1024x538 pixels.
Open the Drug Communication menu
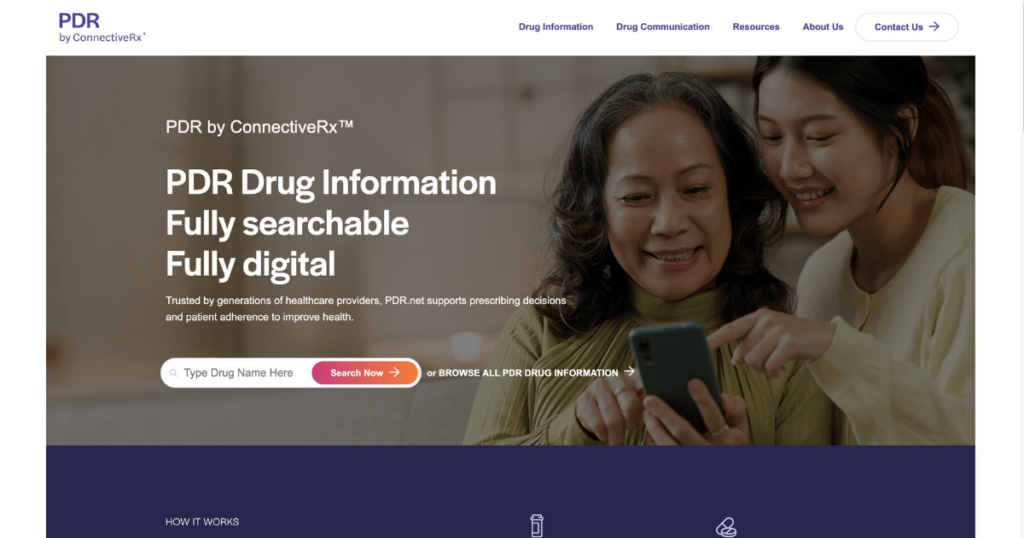pyautogui.click(x=663, y=27)
